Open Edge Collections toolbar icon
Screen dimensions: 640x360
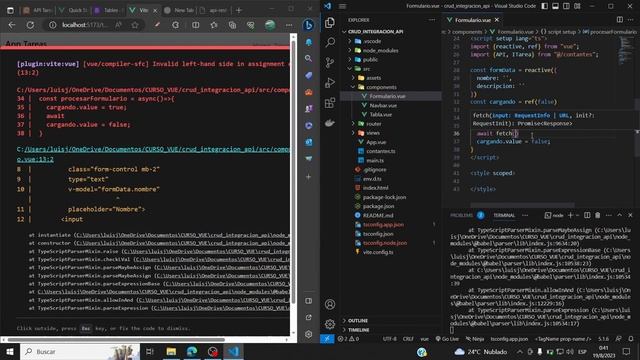coord(232,25)
